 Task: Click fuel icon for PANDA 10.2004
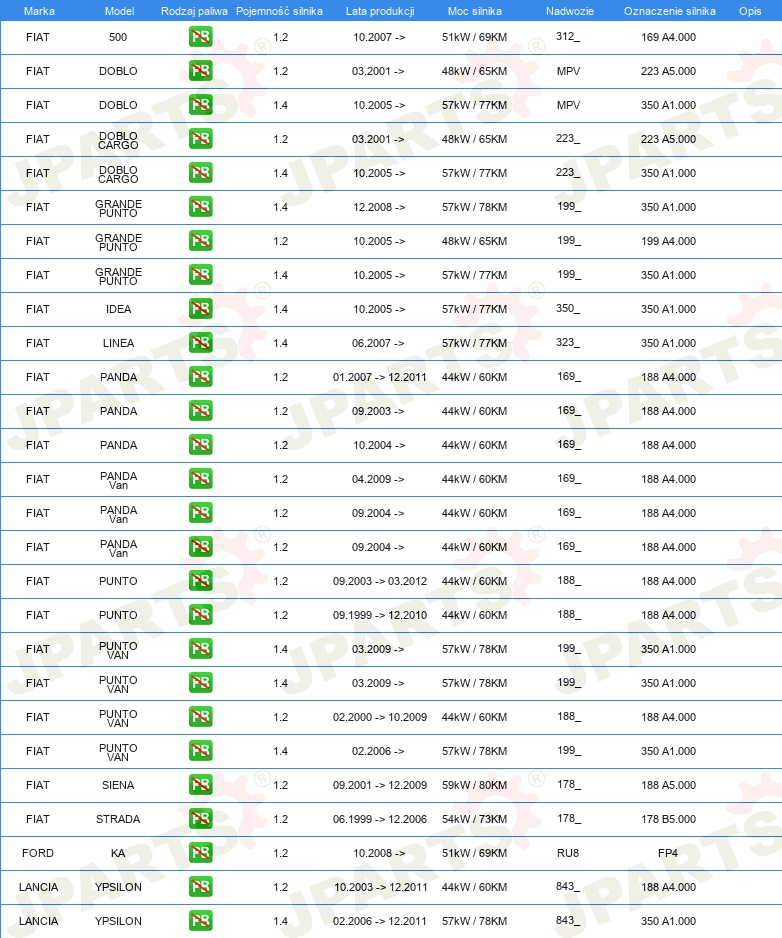(200, 445)
